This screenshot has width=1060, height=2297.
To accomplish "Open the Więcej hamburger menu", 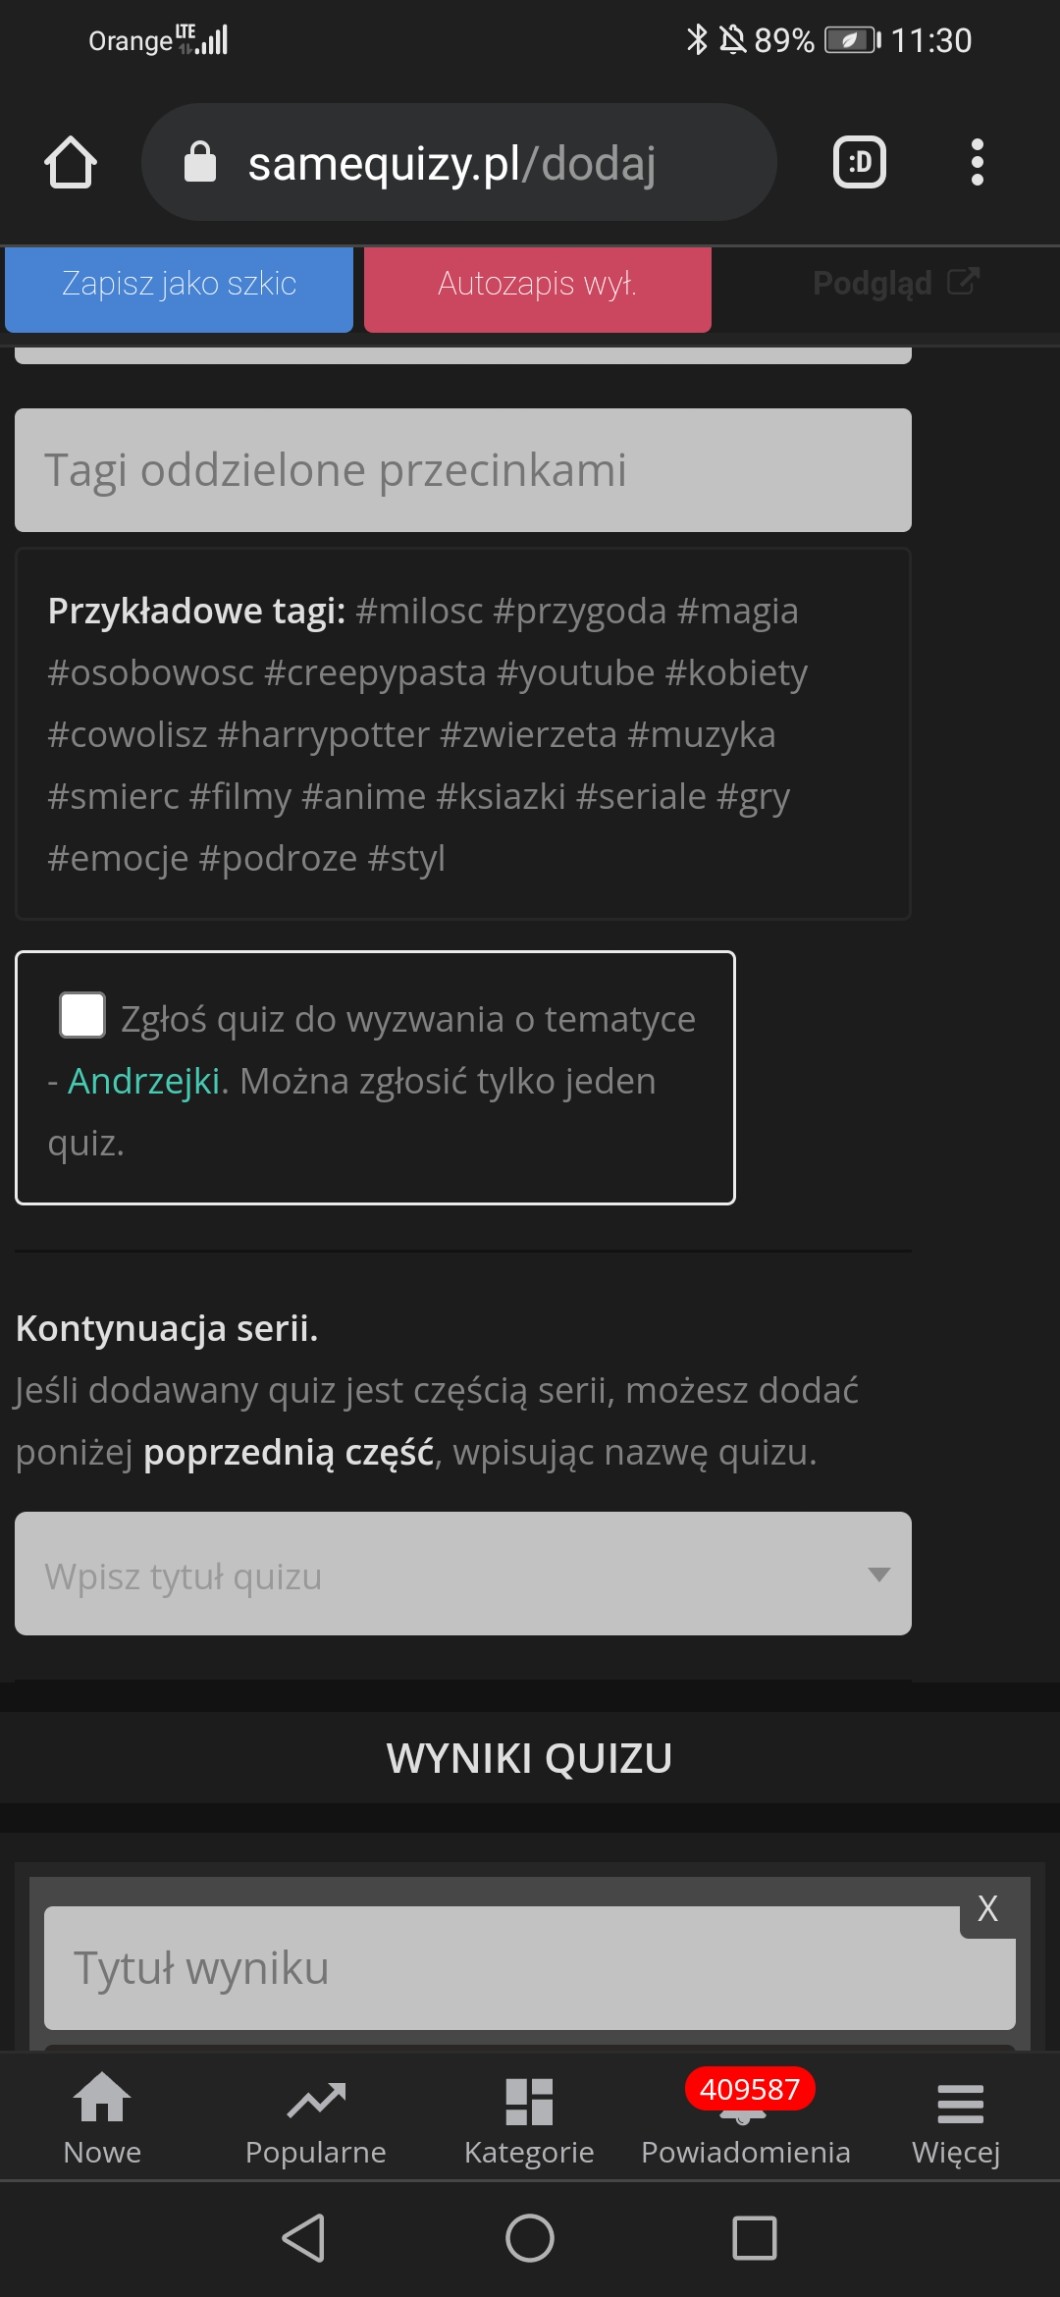I will (x=957, y=2116).
